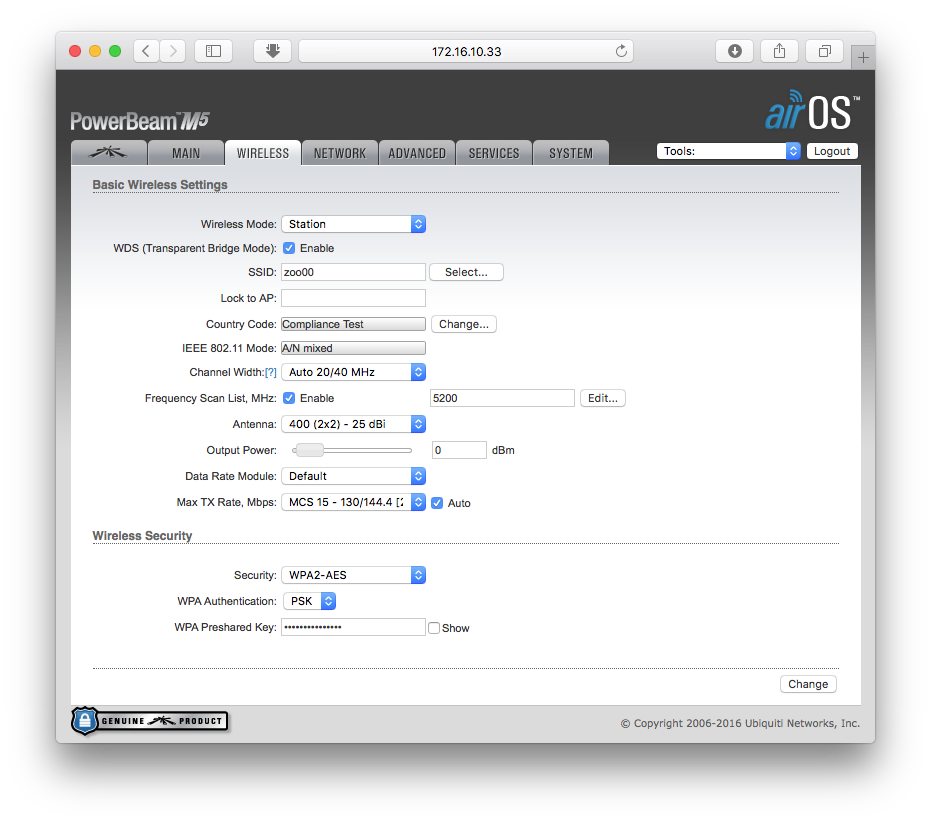
Task: Click the copyright Ubiquiti Networks text
Action: point(740,723)
